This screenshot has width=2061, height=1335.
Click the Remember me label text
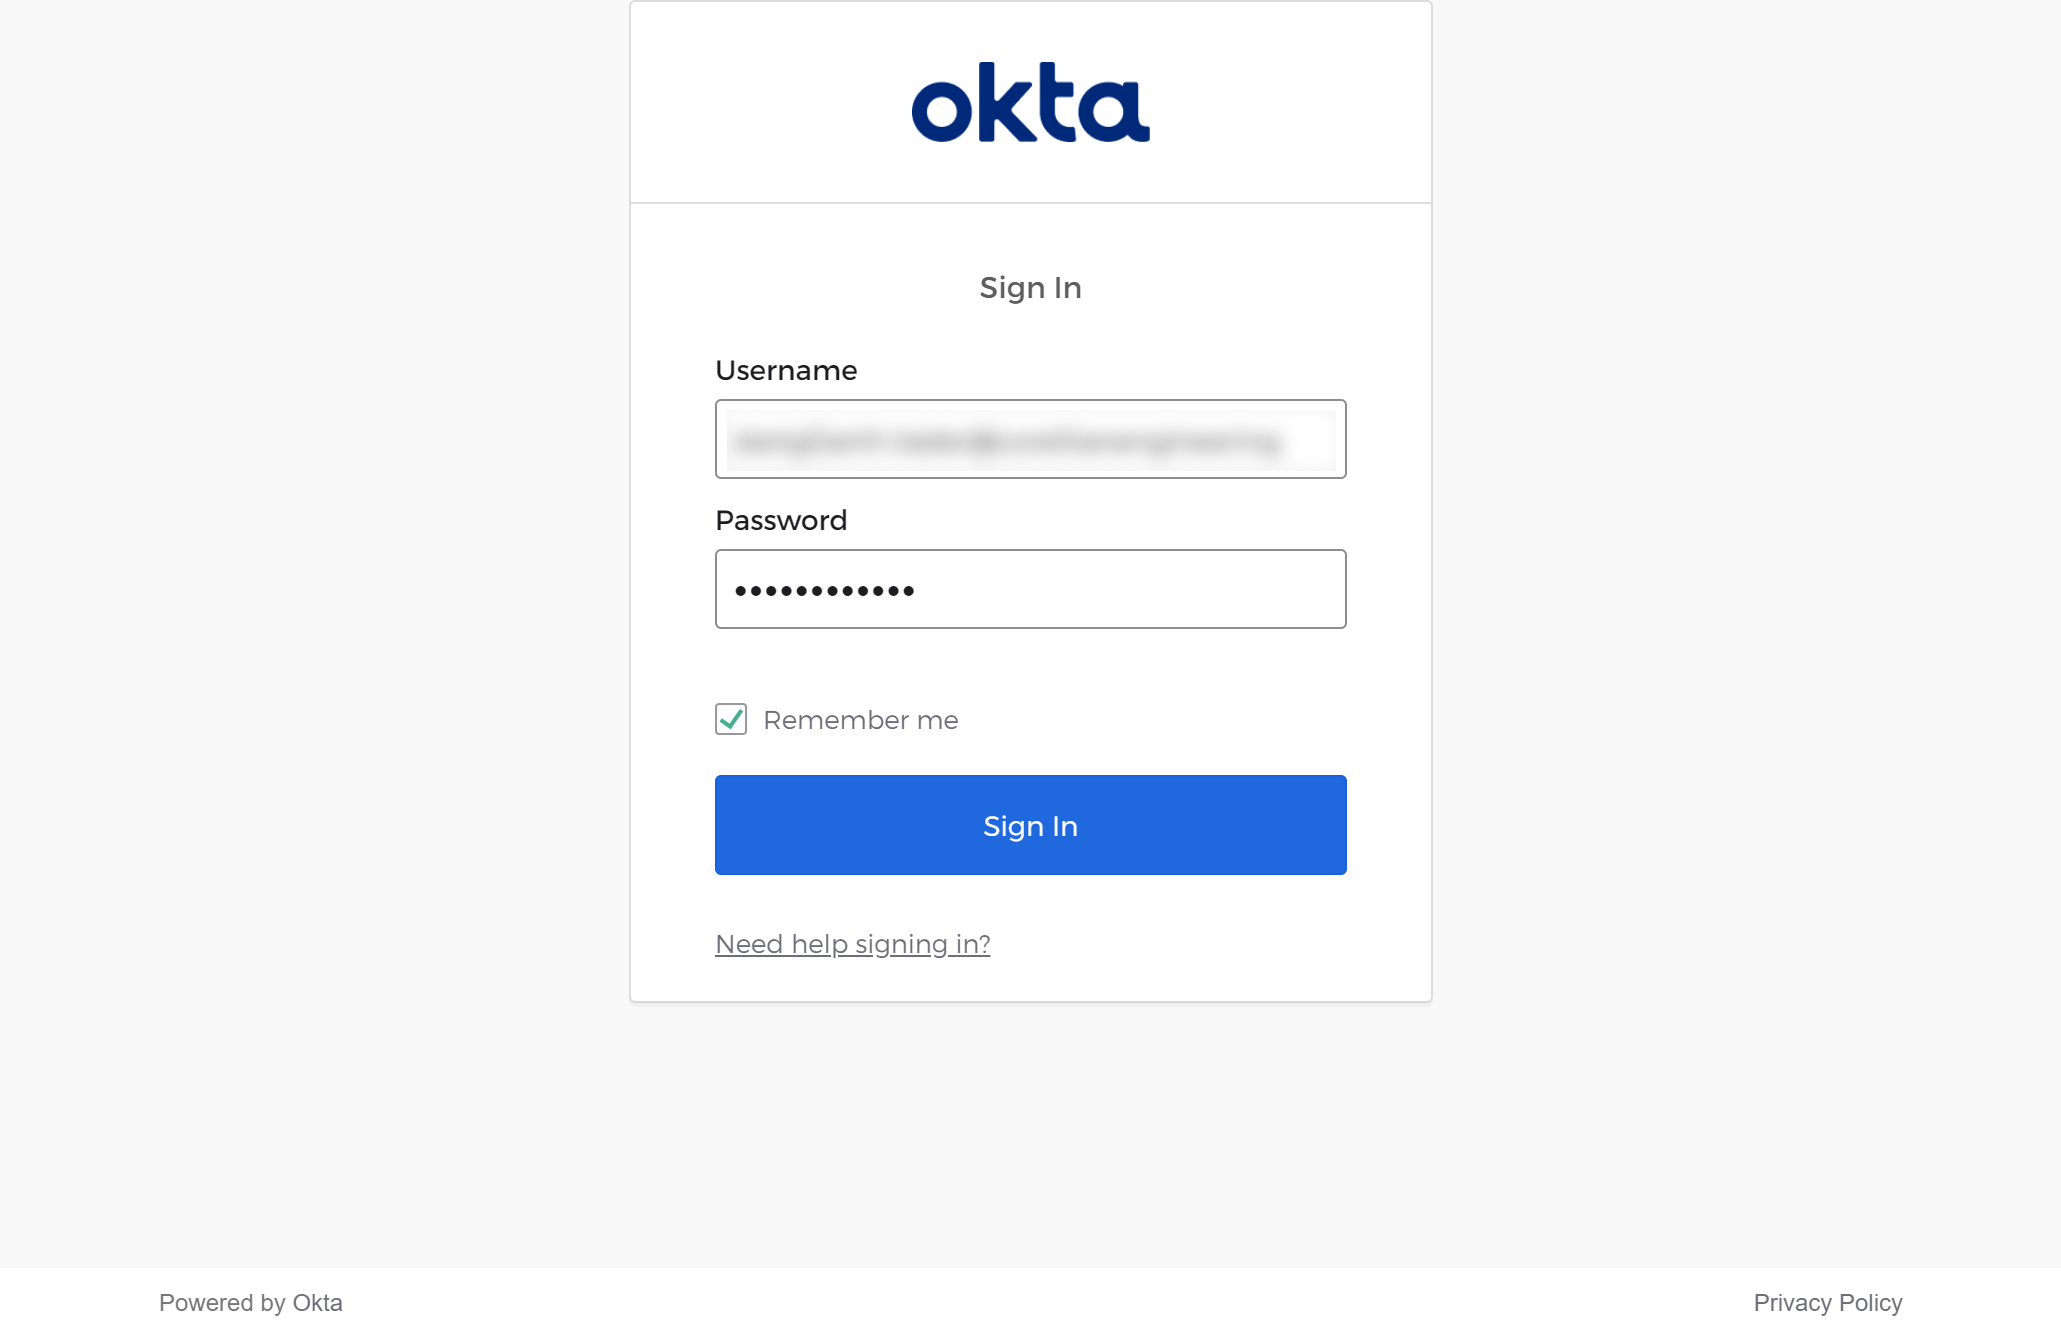pyautogui.click(x=860, y=720)
